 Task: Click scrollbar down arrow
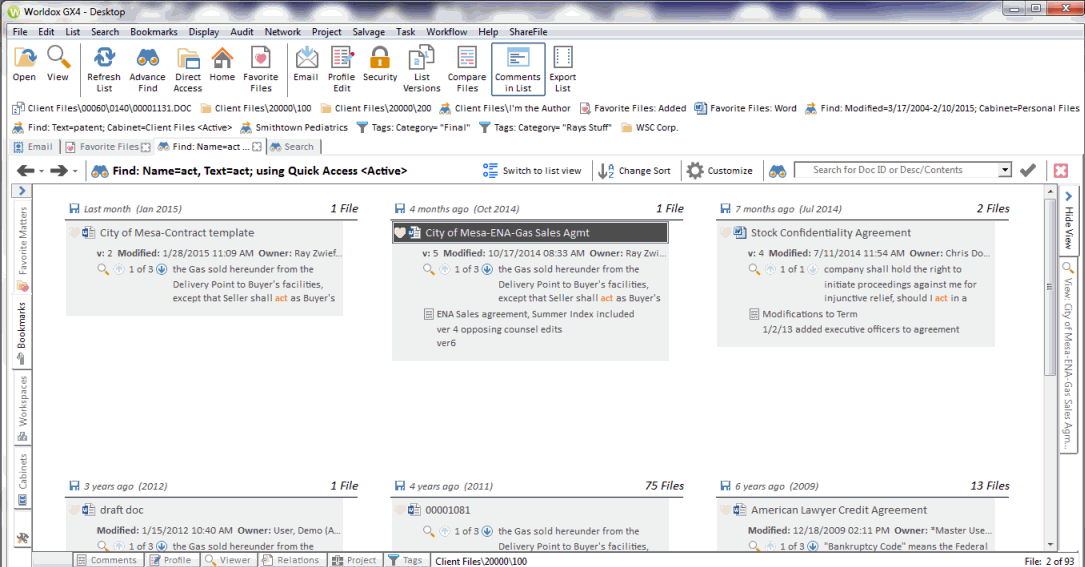(x=1050, y=546)
